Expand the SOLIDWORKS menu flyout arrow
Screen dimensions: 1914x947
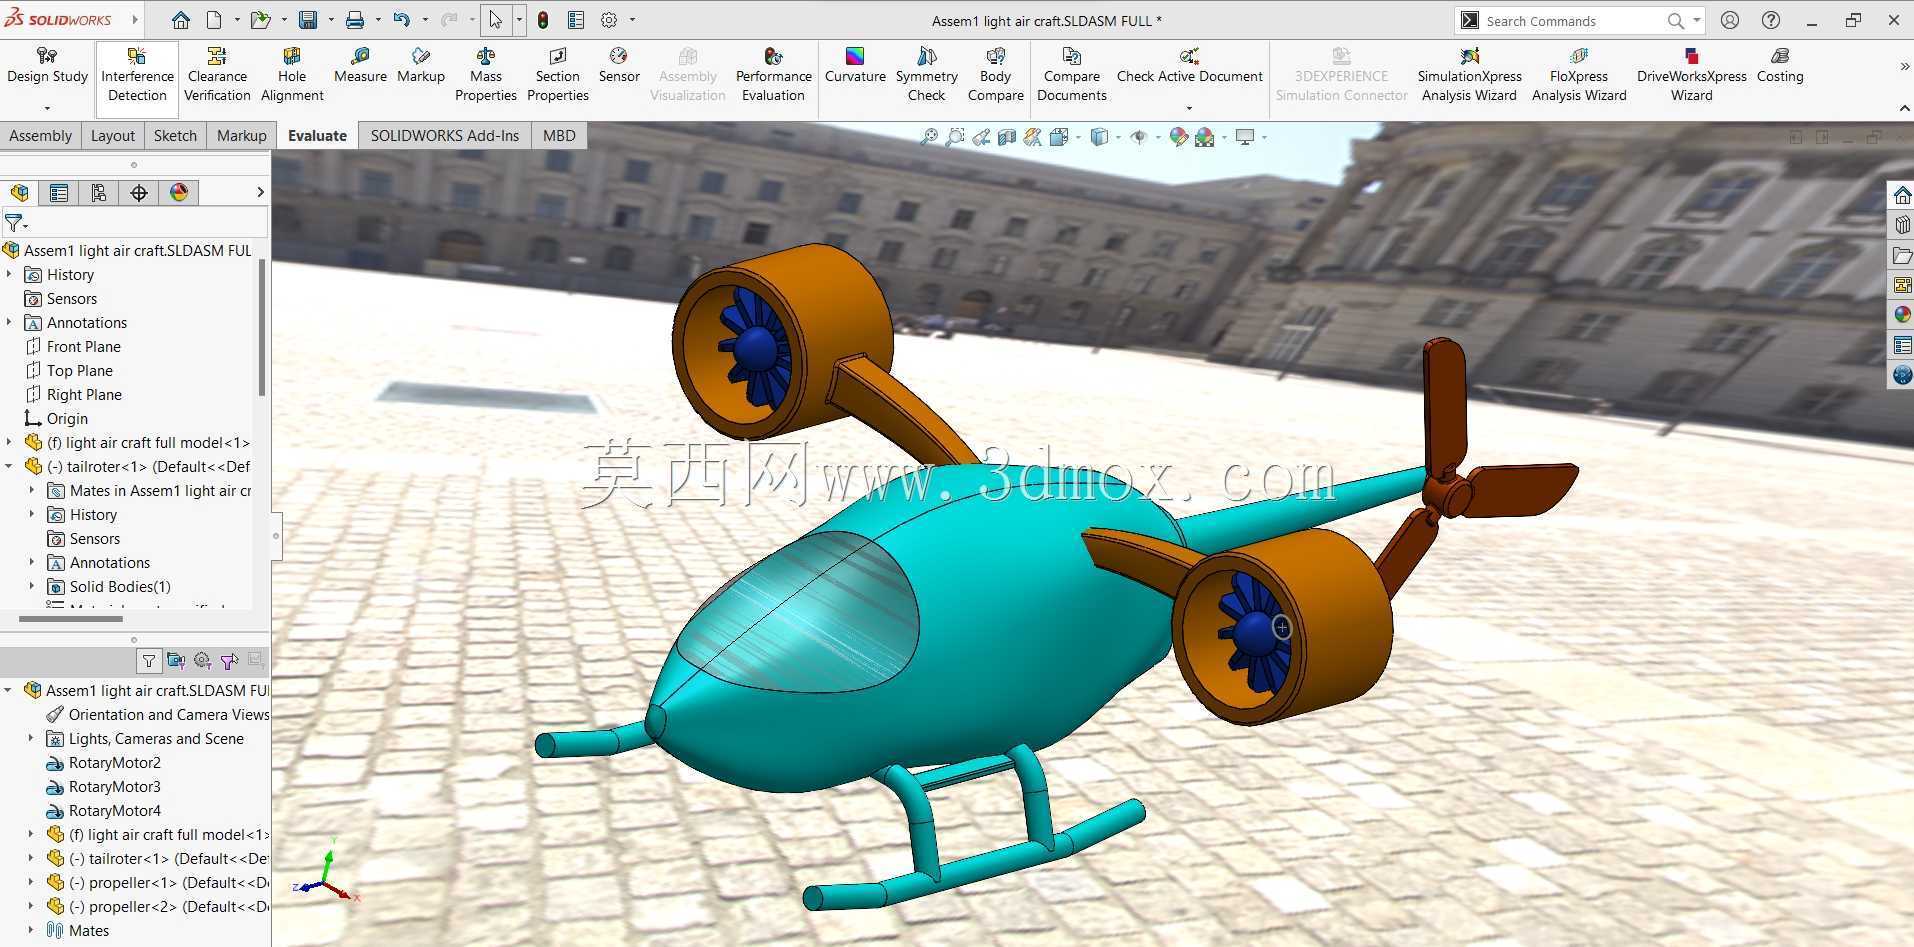(135, 20)
